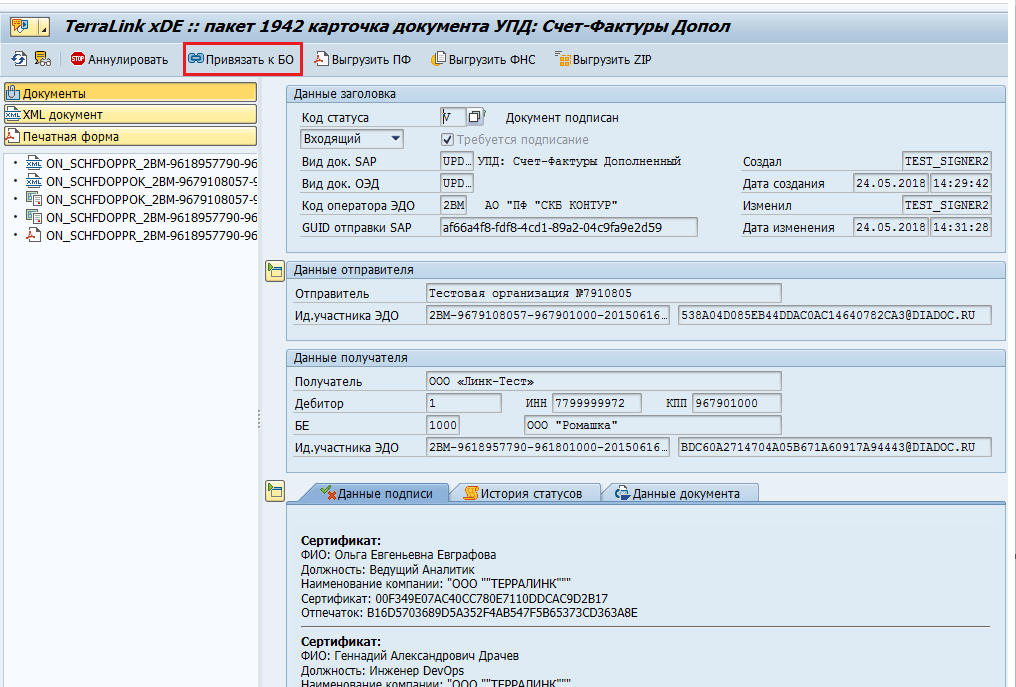The width and height of the screenshot is (1016, 687).
Task: Toggle the Требуется подписание checkbox
Action: [x=448, y=140]
